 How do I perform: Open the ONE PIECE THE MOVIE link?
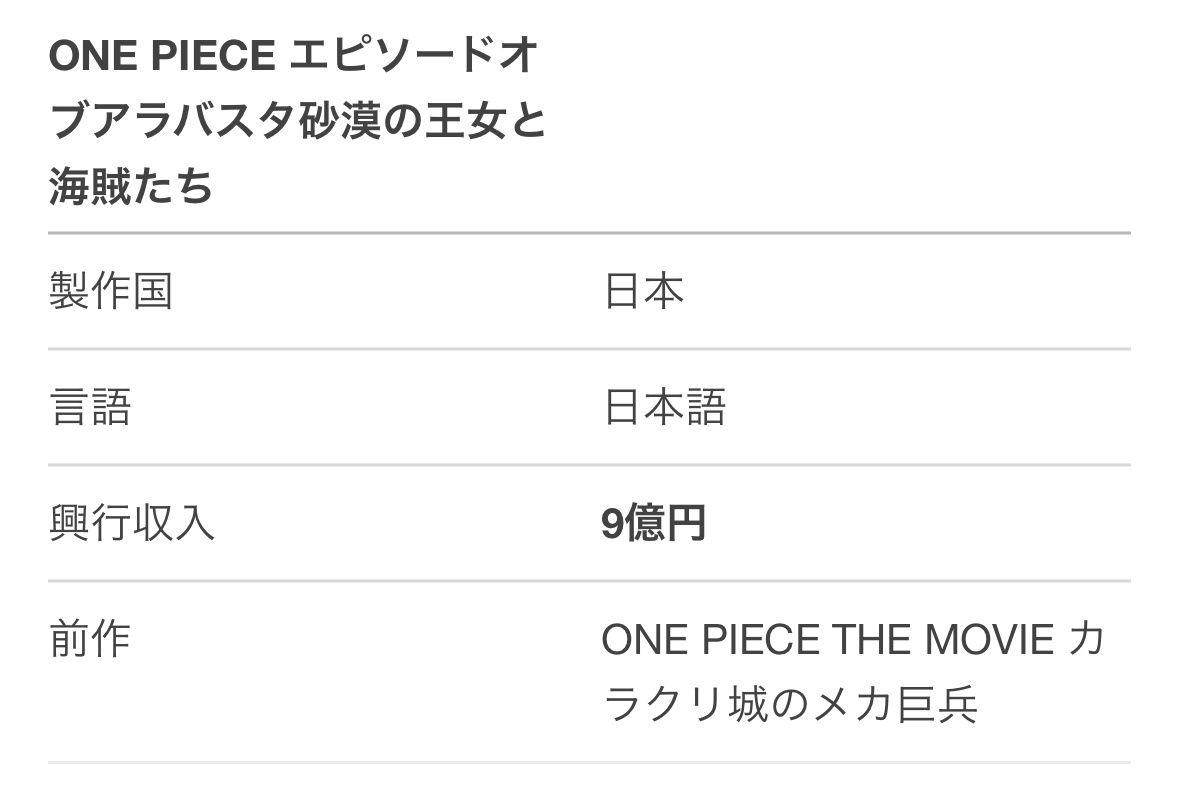click(x=827, y=639)
